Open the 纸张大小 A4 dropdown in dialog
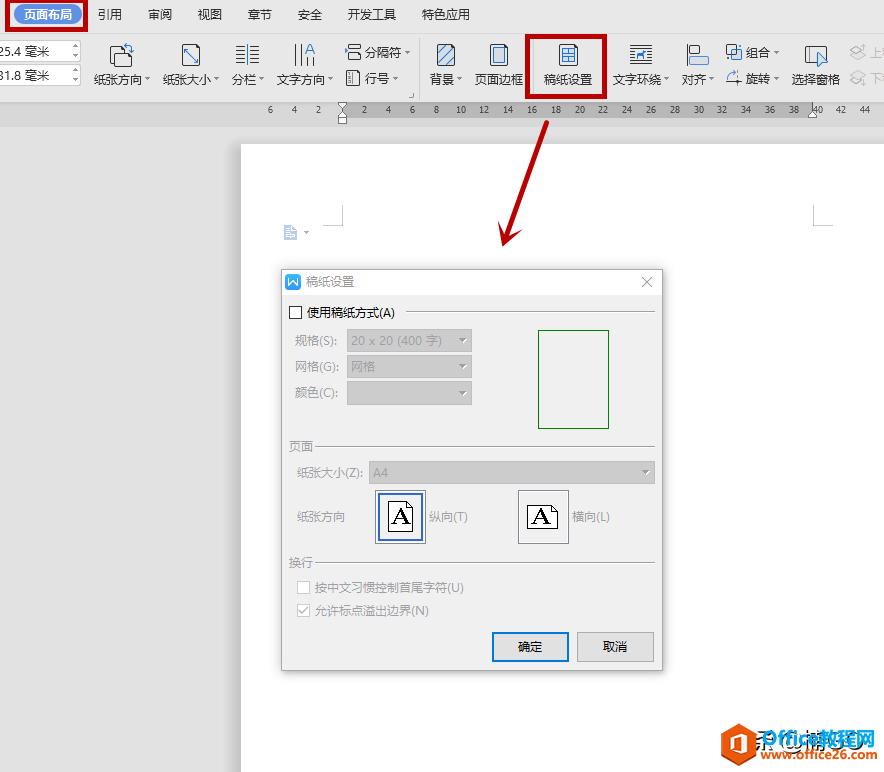Viewport: 884px width, 772px height. click(512, 473)
